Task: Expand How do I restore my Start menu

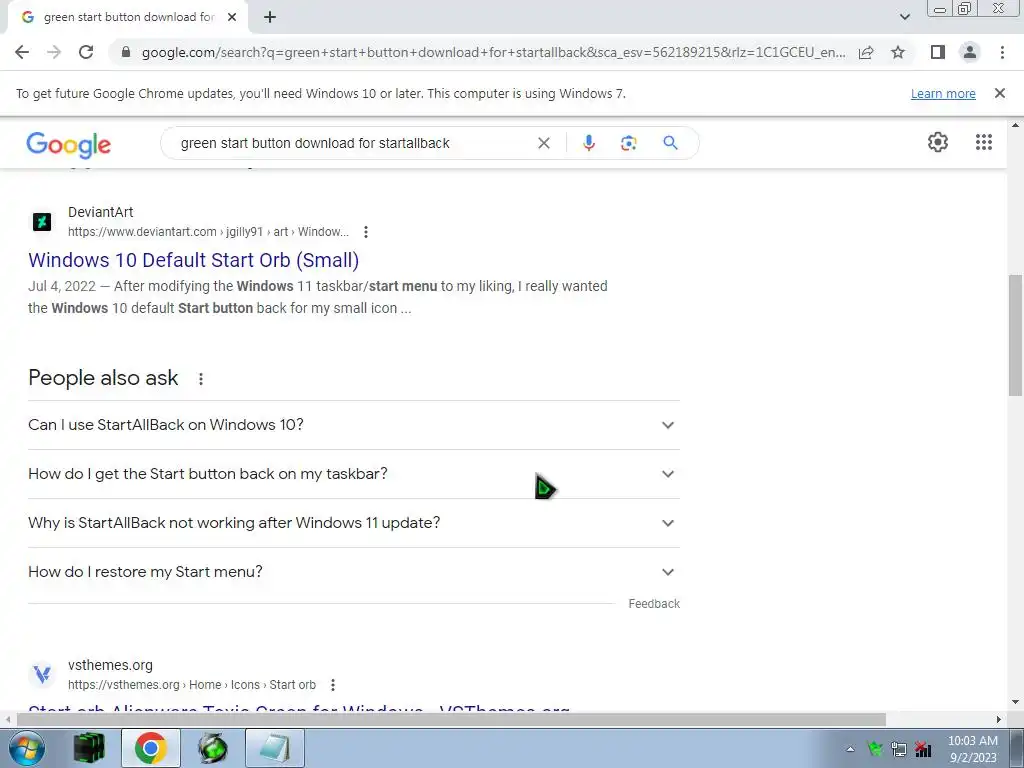Action: click(x=354, y=572)
